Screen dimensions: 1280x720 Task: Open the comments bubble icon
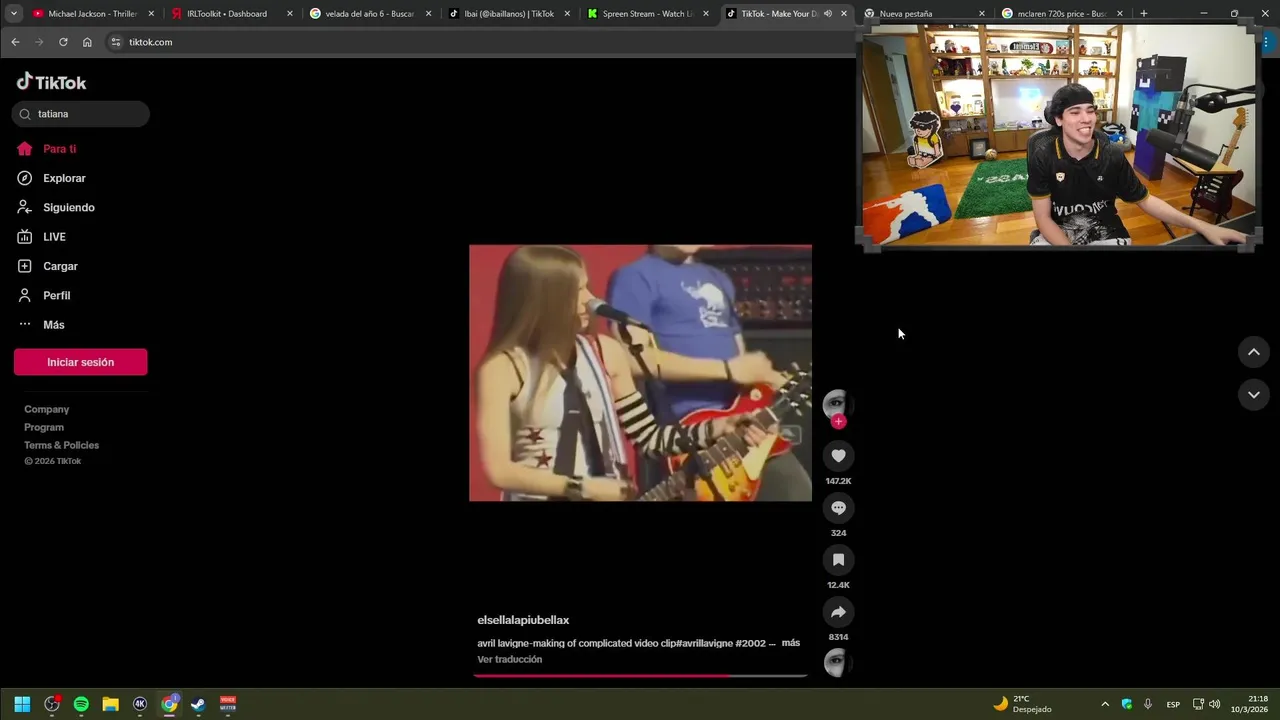pyautogui.click(x=838, y=508)
